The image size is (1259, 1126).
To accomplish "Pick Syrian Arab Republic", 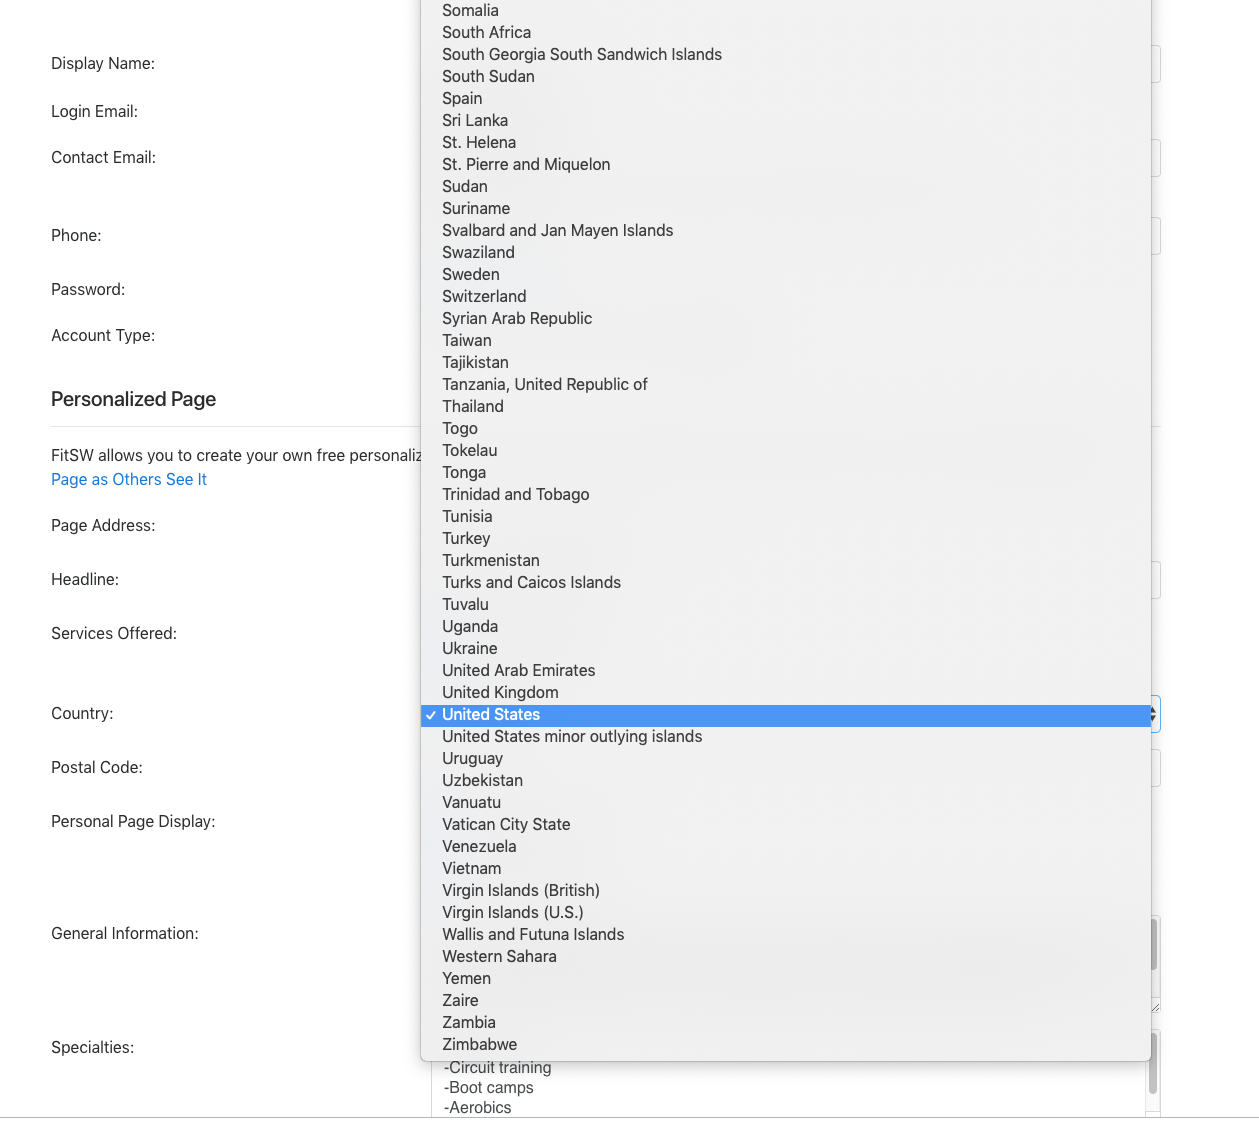I will coord(786,319).
